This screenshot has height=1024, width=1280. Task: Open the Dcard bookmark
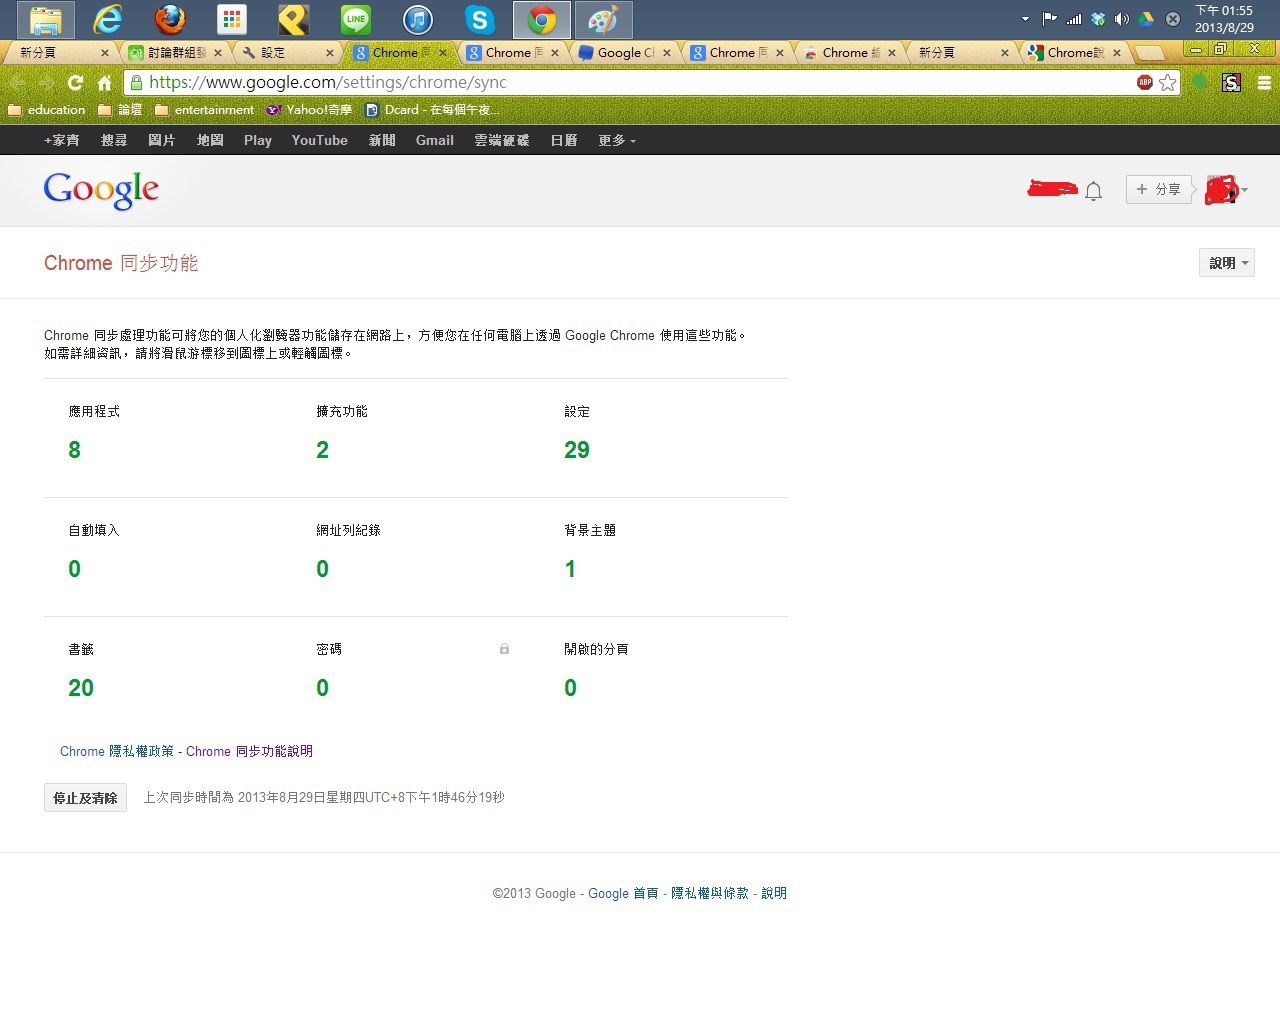[431, 110]
